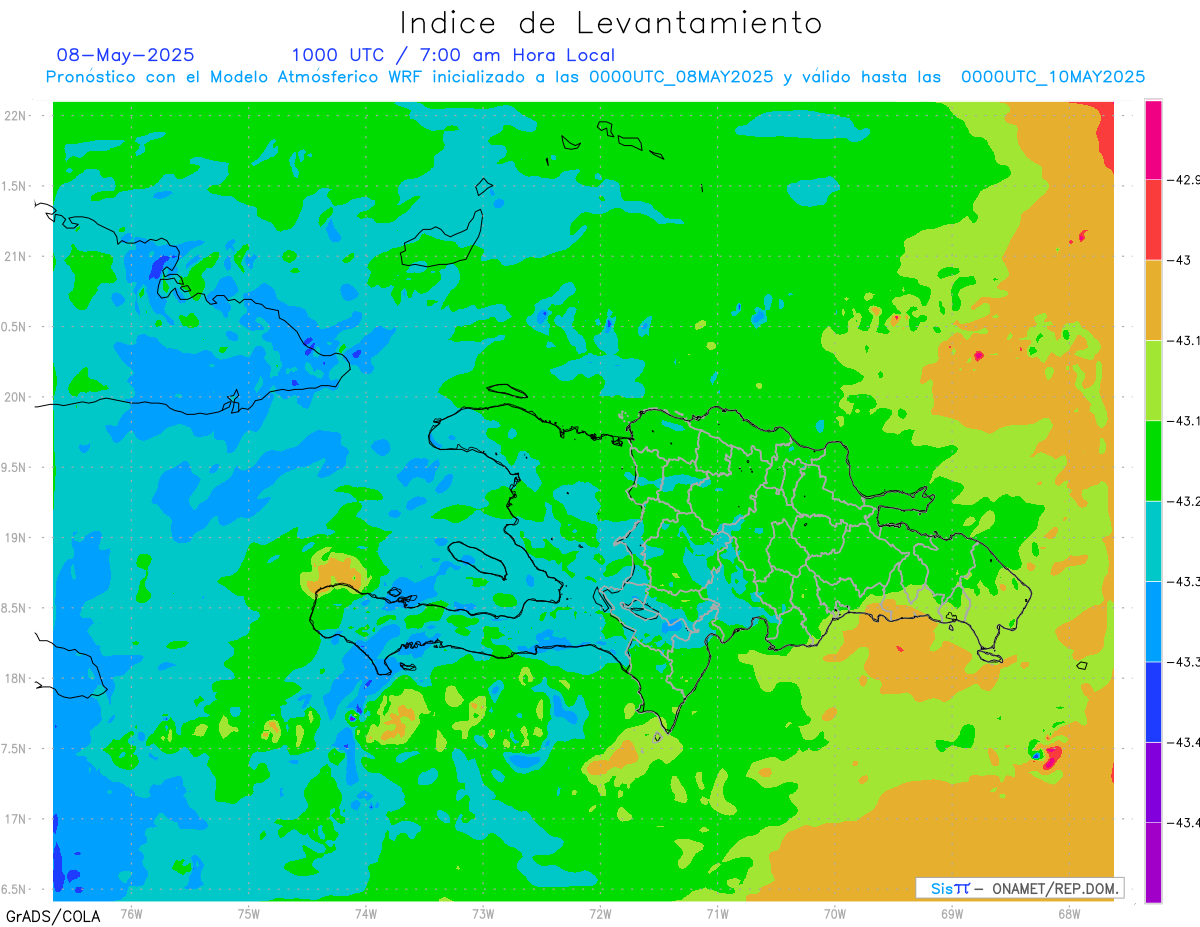Screen dimensions: 1200x927
Task: Select the date text "08-May-2025"
Action: [x=126, y=55]
